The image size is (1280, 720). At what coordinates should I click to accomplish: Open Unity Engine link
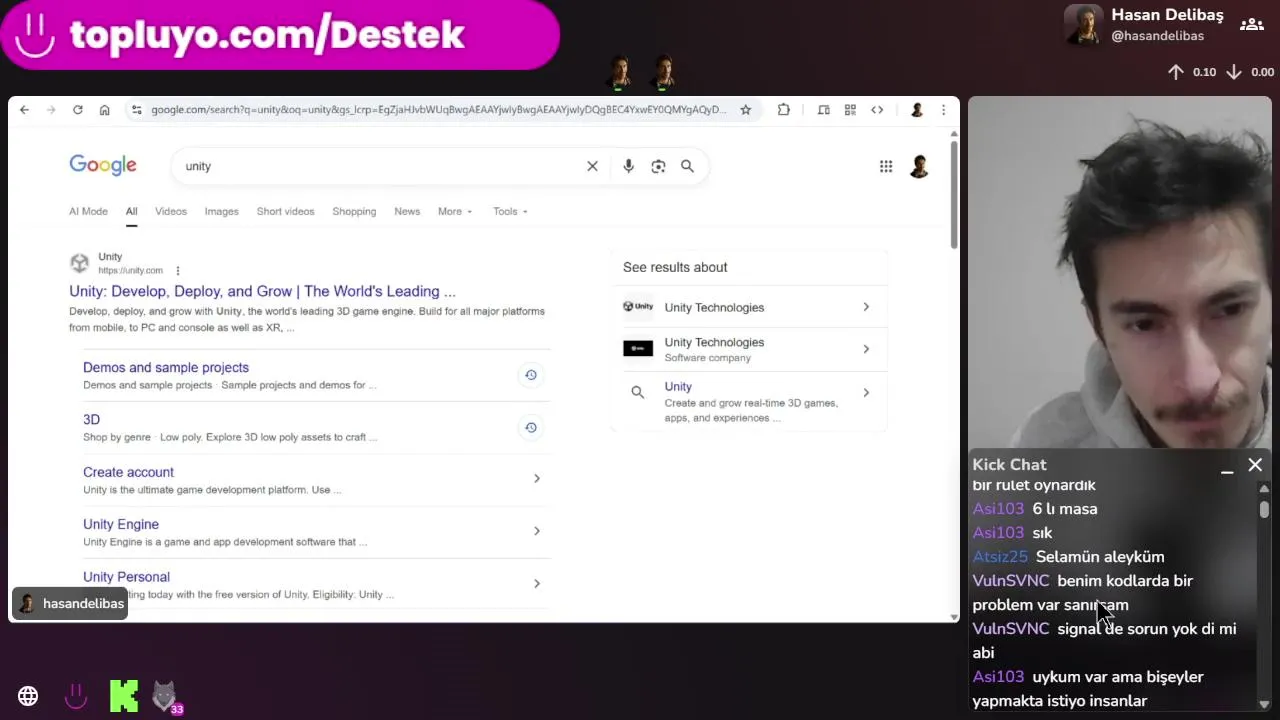click(x=121, y=524)
